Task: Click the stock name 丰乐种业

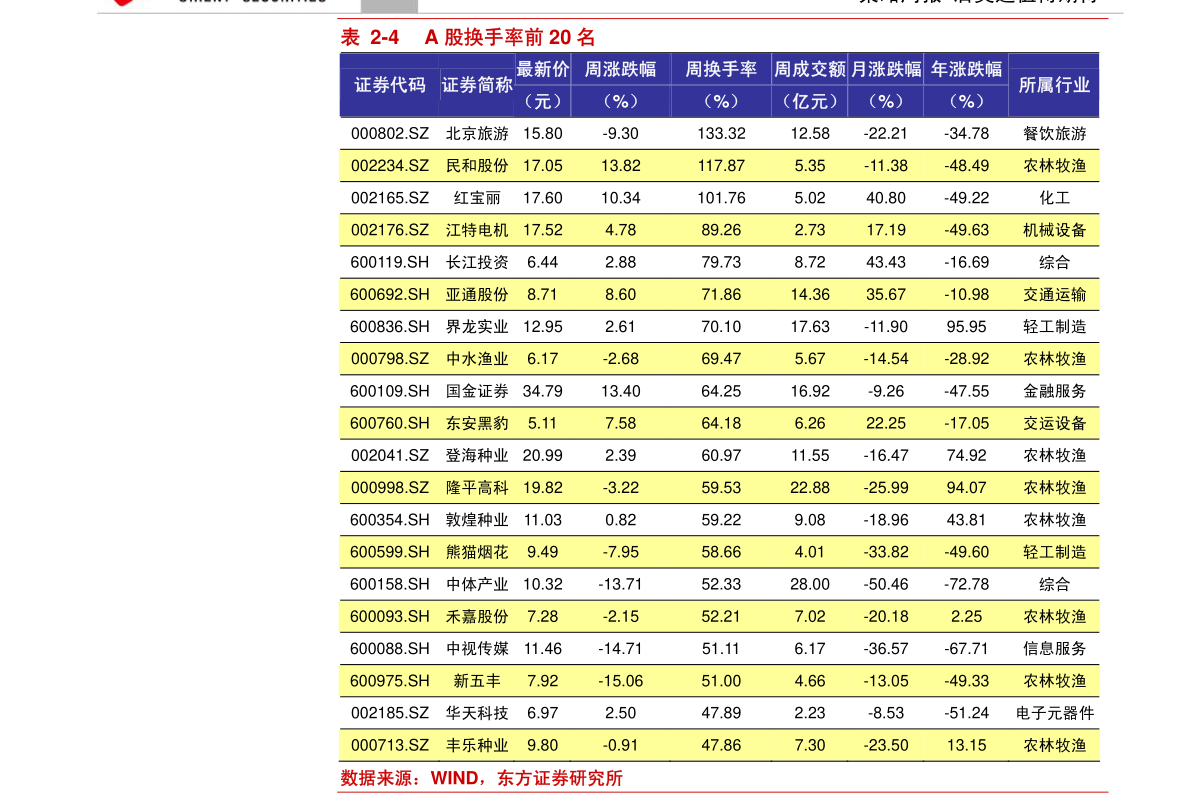Action: tap(477, 745)
